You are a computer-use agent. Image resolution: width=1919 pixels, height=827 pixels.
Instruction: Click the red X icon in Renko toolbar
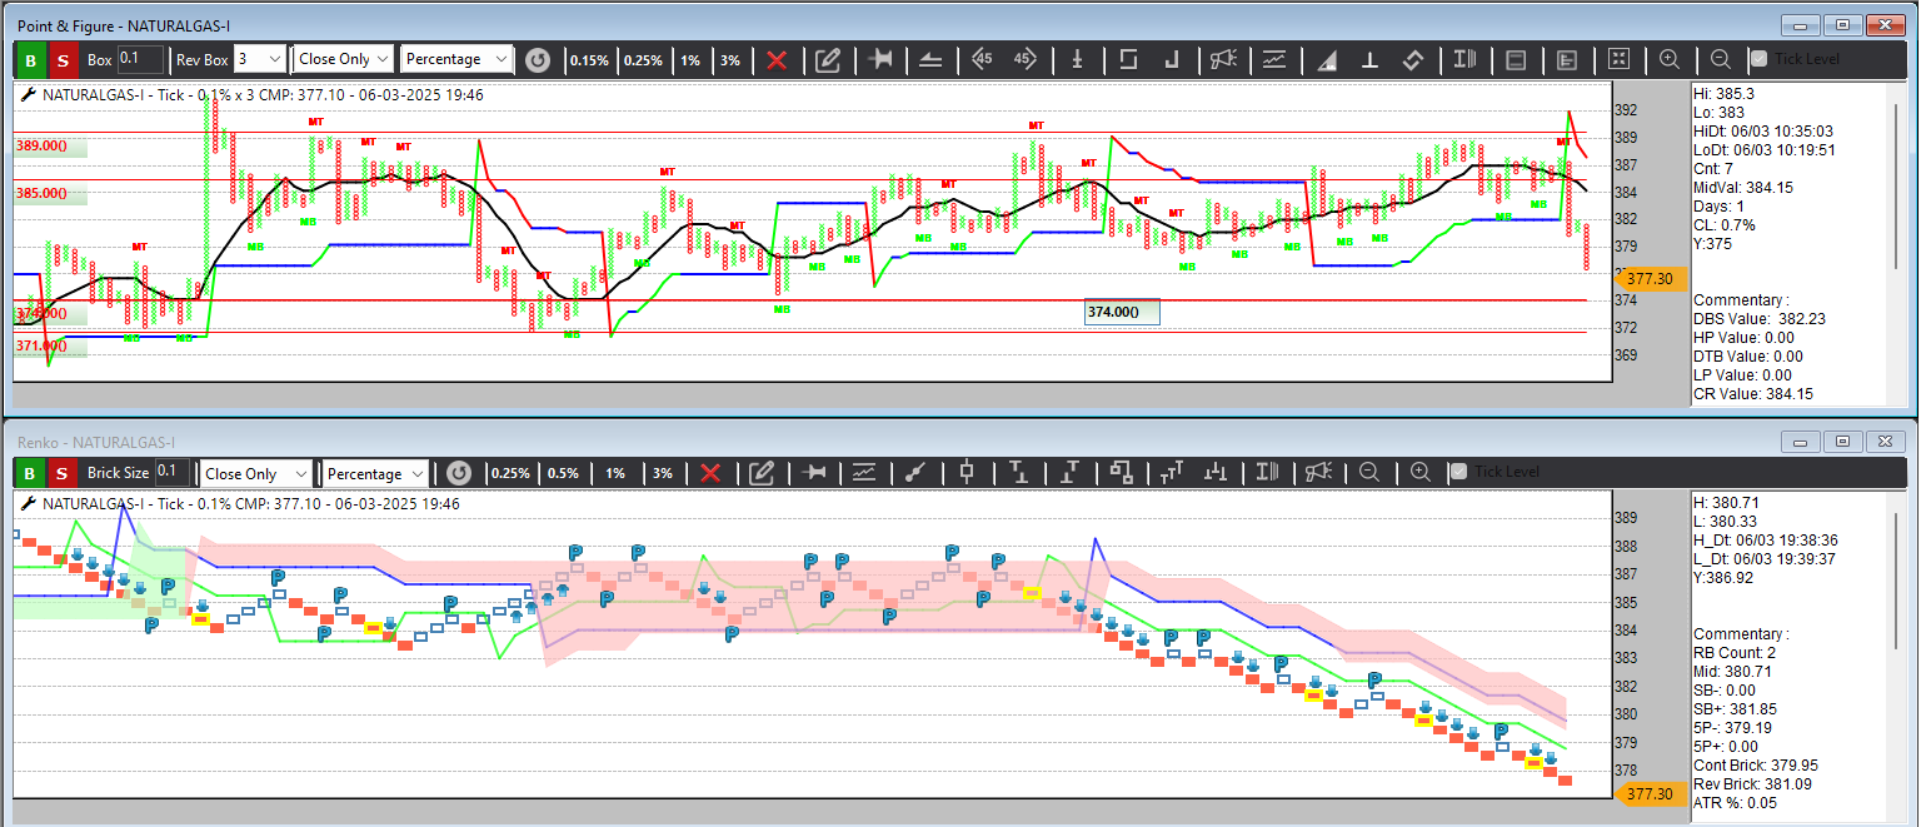click(x=710, y=473)
